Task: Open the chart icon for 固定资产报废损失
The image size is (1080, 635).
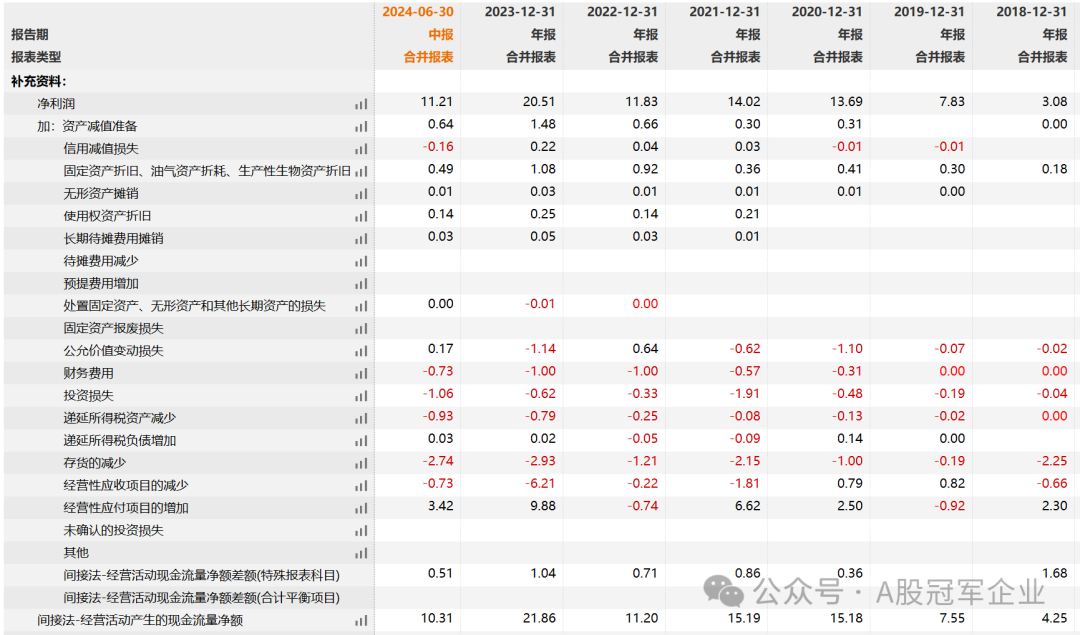Action: click(361, 329)
